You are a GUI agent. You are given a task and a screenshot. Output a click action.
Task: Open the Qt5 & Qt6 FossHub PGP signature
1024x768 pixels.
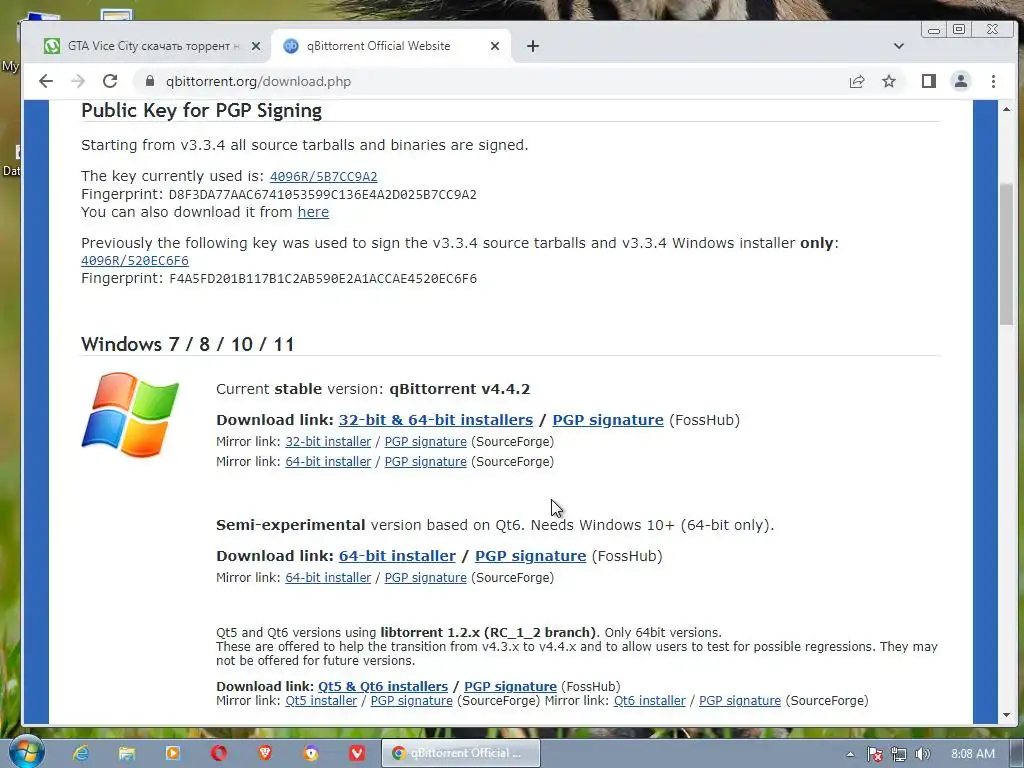tap(510, 686)
